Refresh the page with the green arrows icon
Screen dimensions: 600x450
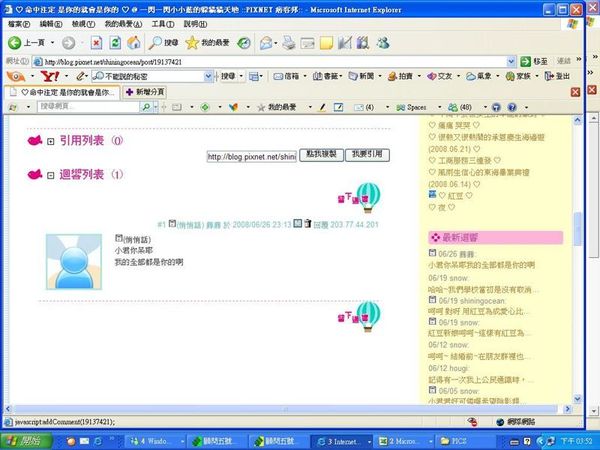coord(115,43)
